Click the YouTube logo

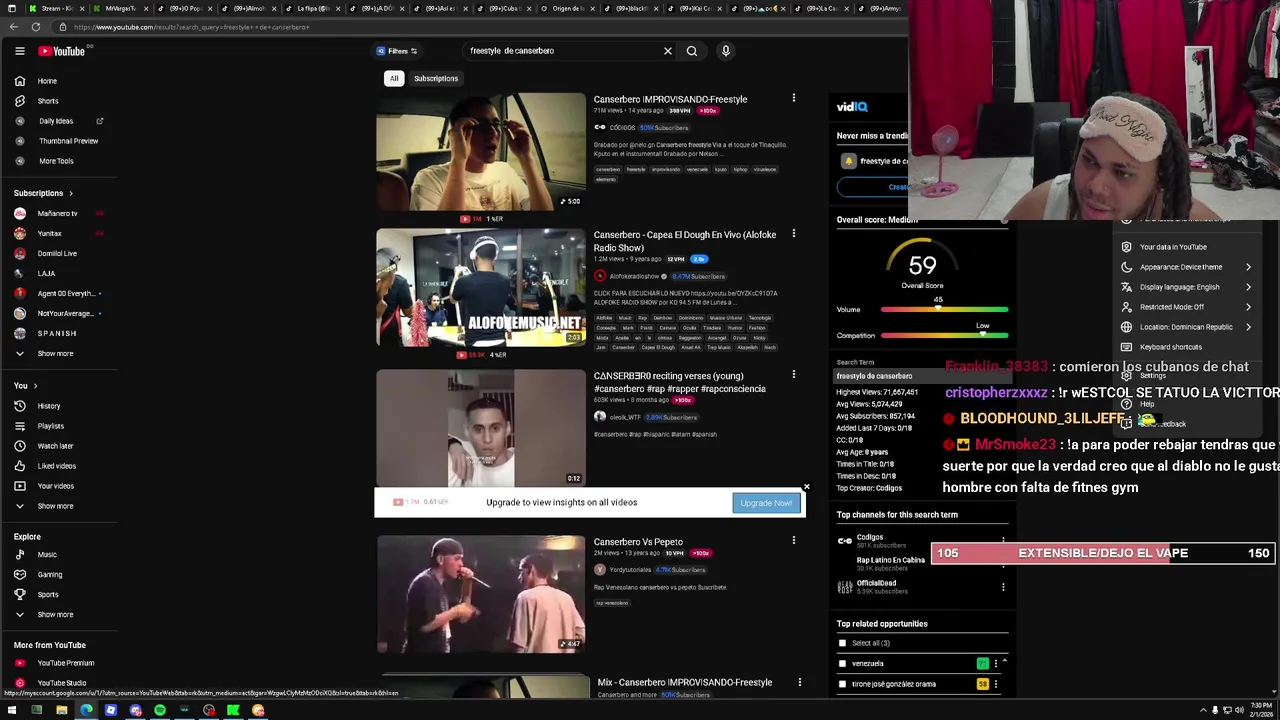point(62,51)
